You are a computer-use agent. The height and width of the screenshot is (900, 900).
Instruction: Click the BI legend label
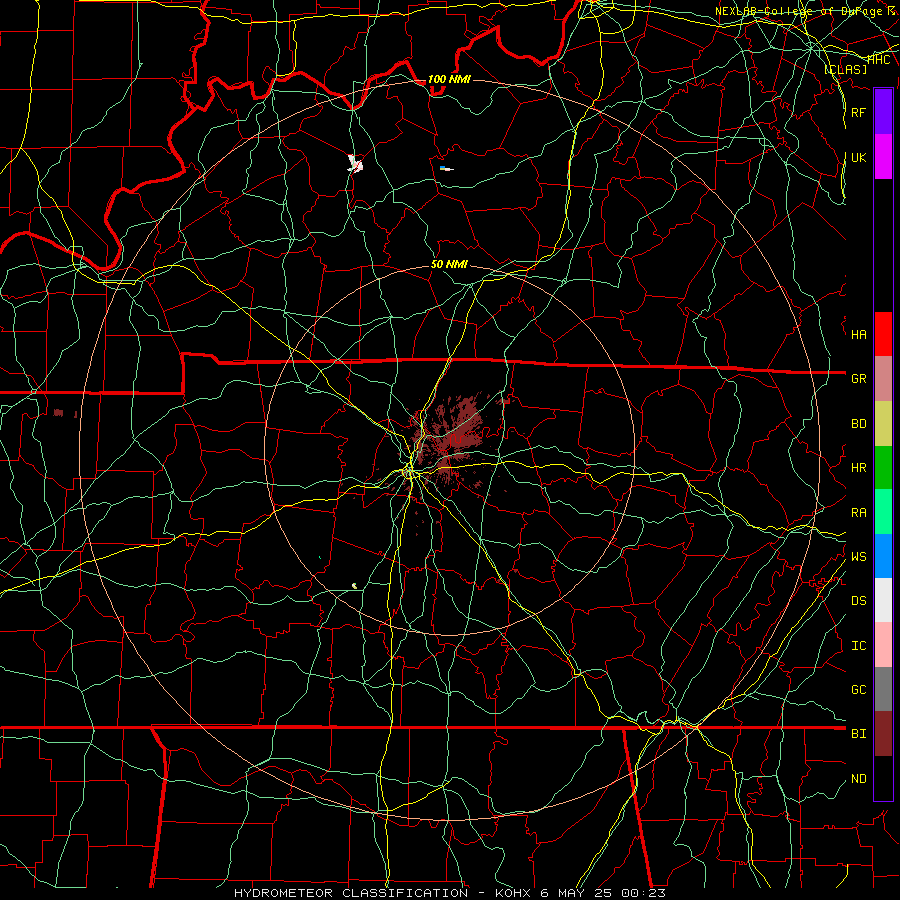click(x=858, y=734)
